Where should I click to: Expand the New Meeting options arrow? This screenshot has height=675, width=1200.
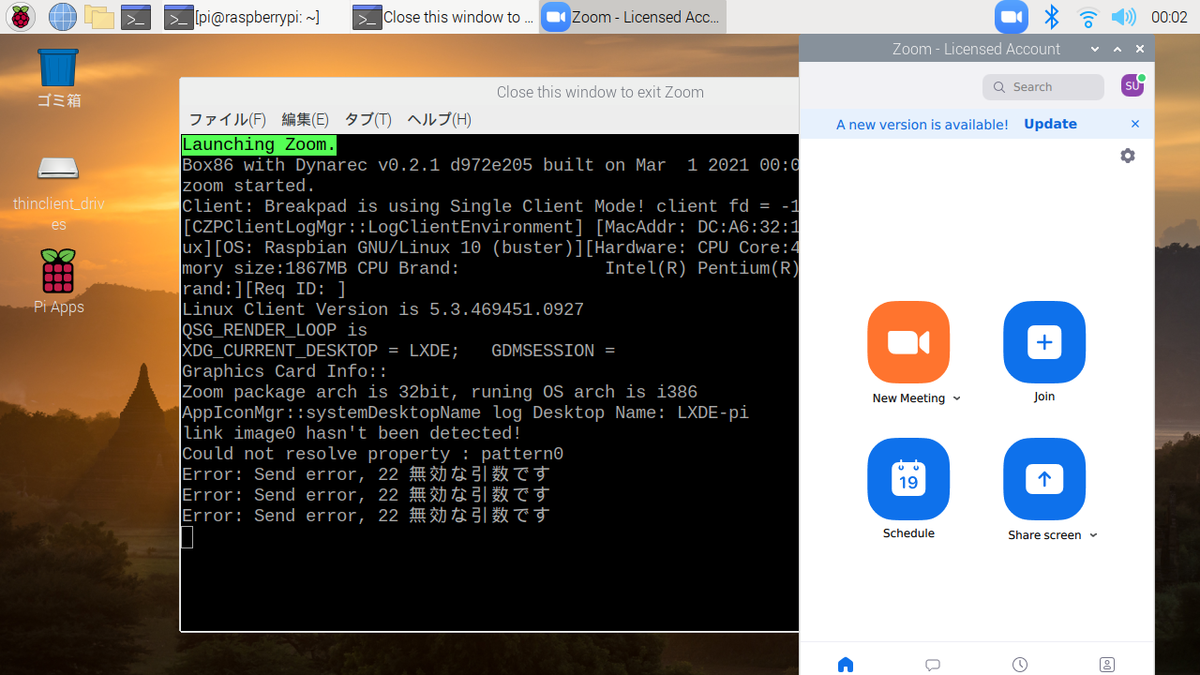(x=957, y=398)
